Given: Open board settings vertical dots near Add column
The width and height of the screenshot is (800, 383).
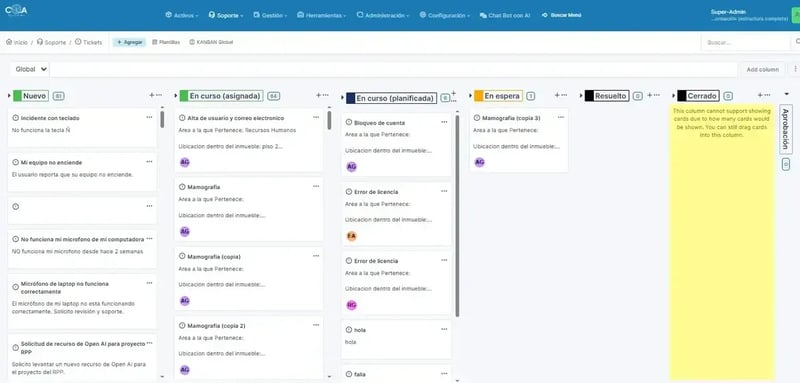Looking at the screenshot, I should coord(795,69).
